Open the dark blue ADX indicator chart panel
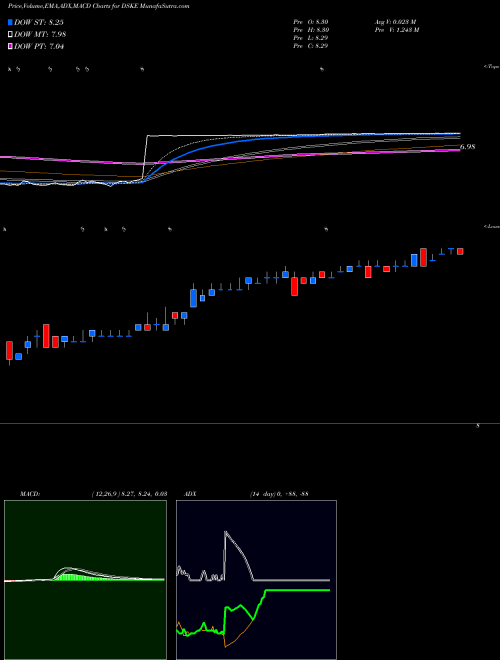 pos(256,580)
